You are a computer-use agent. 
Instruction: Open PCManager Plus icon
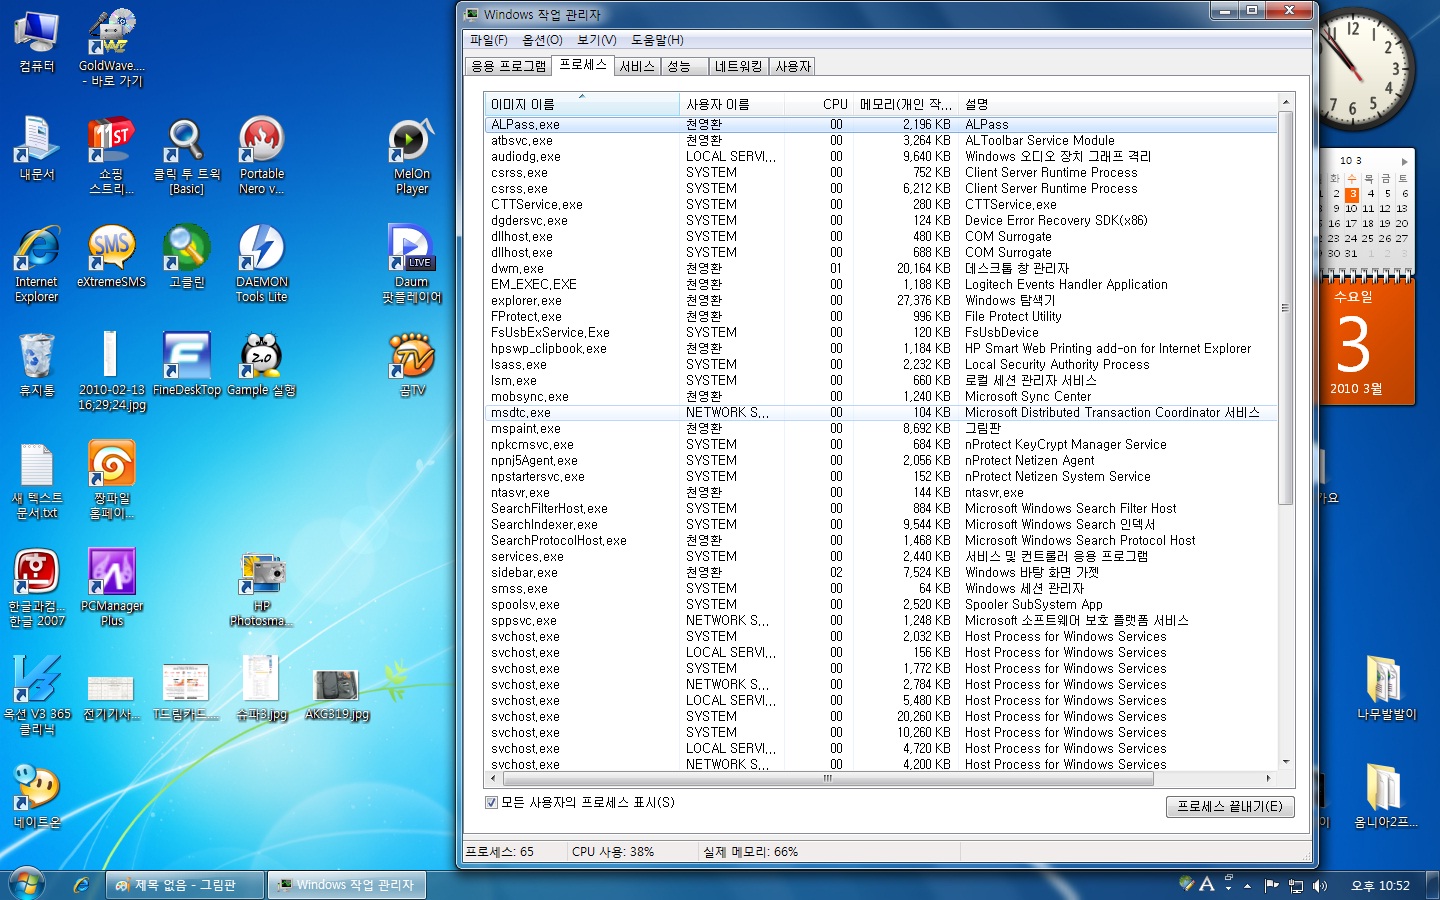click(x=112, y=588)
